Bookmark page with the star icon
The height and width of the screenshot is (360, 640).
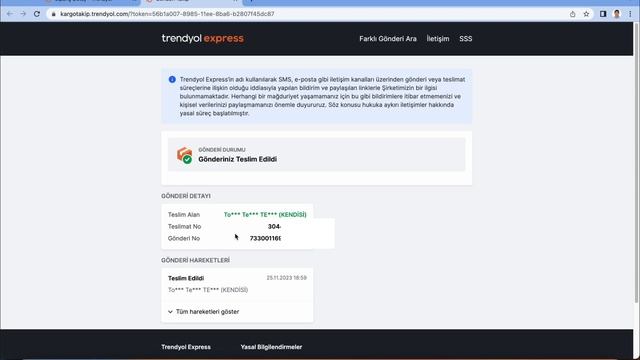pyautogui.click(x=586, y=14)
